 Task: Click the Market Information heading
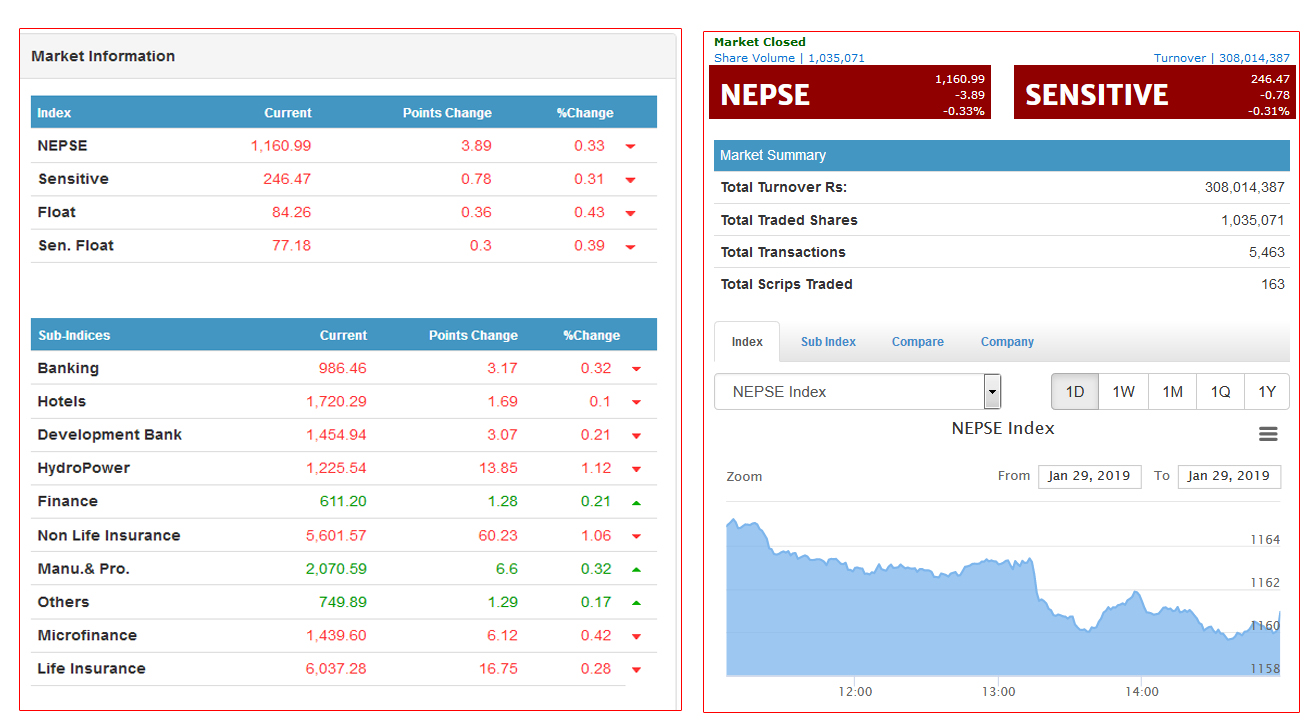click(x=103, y=56)
